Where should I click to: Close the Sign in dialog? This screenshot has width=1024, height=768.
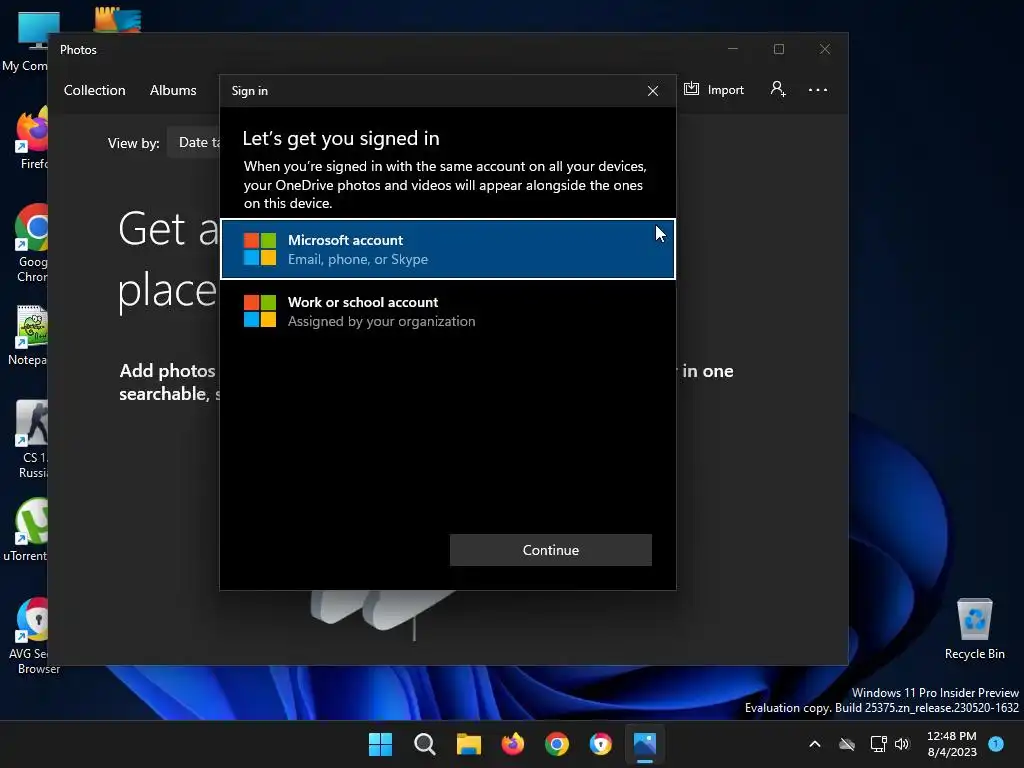tap(652, 91)
